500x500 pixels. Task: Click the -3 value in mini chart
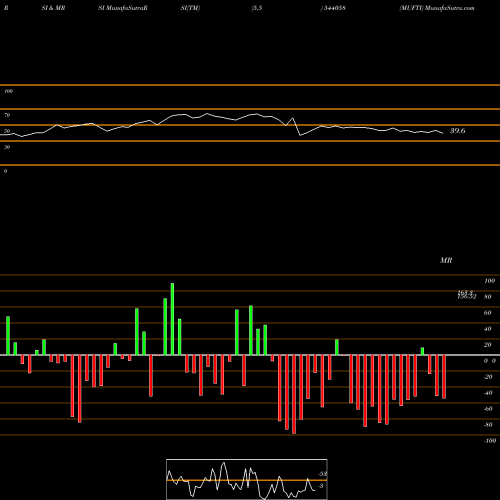click(321, 486)
